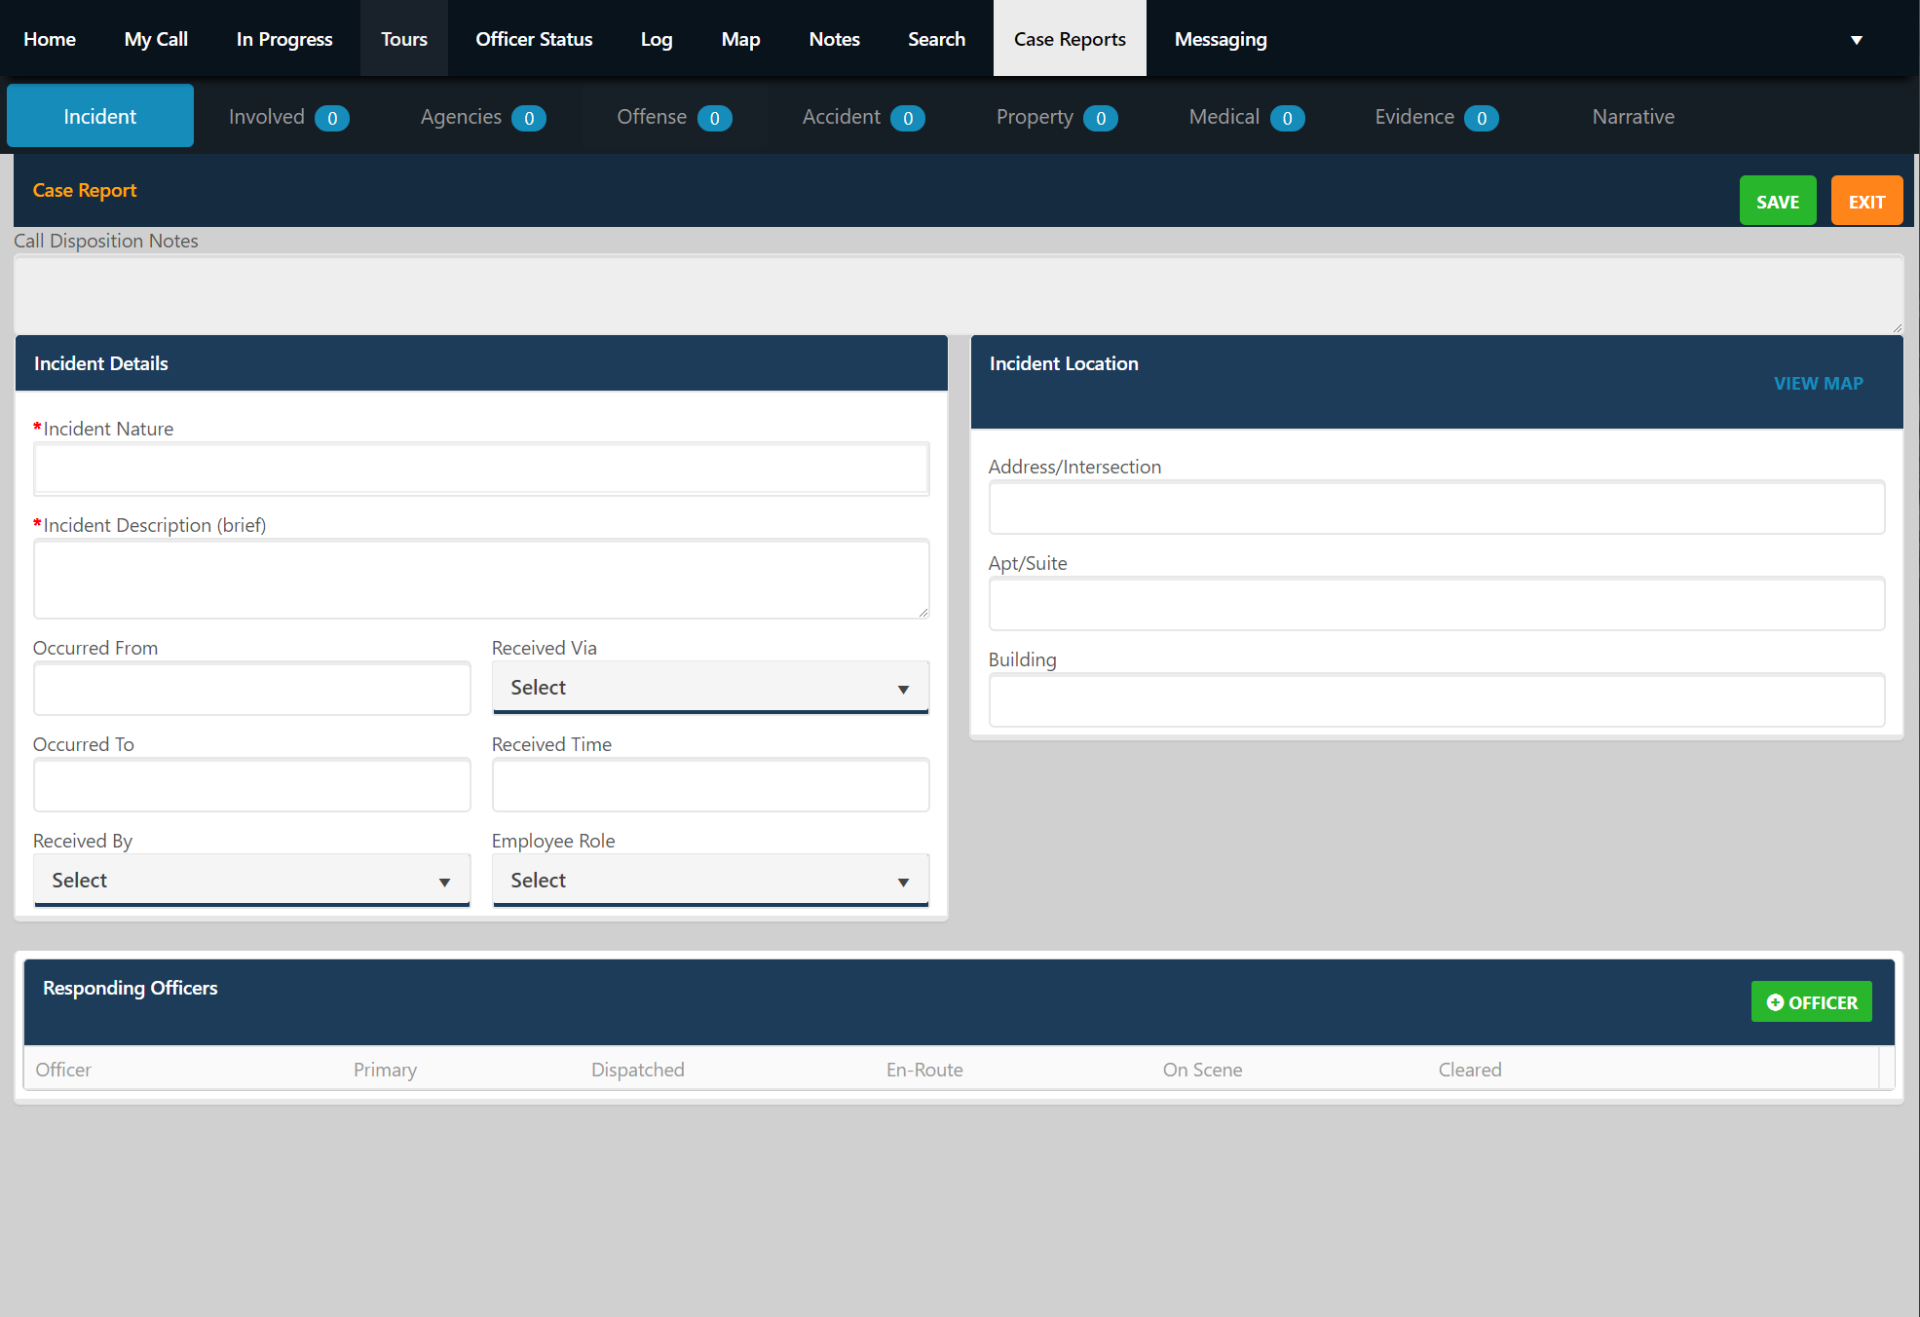This screenshot has height=1317, width=1920.
Task: Open View Map for incident location
Action: [1818, 383]
